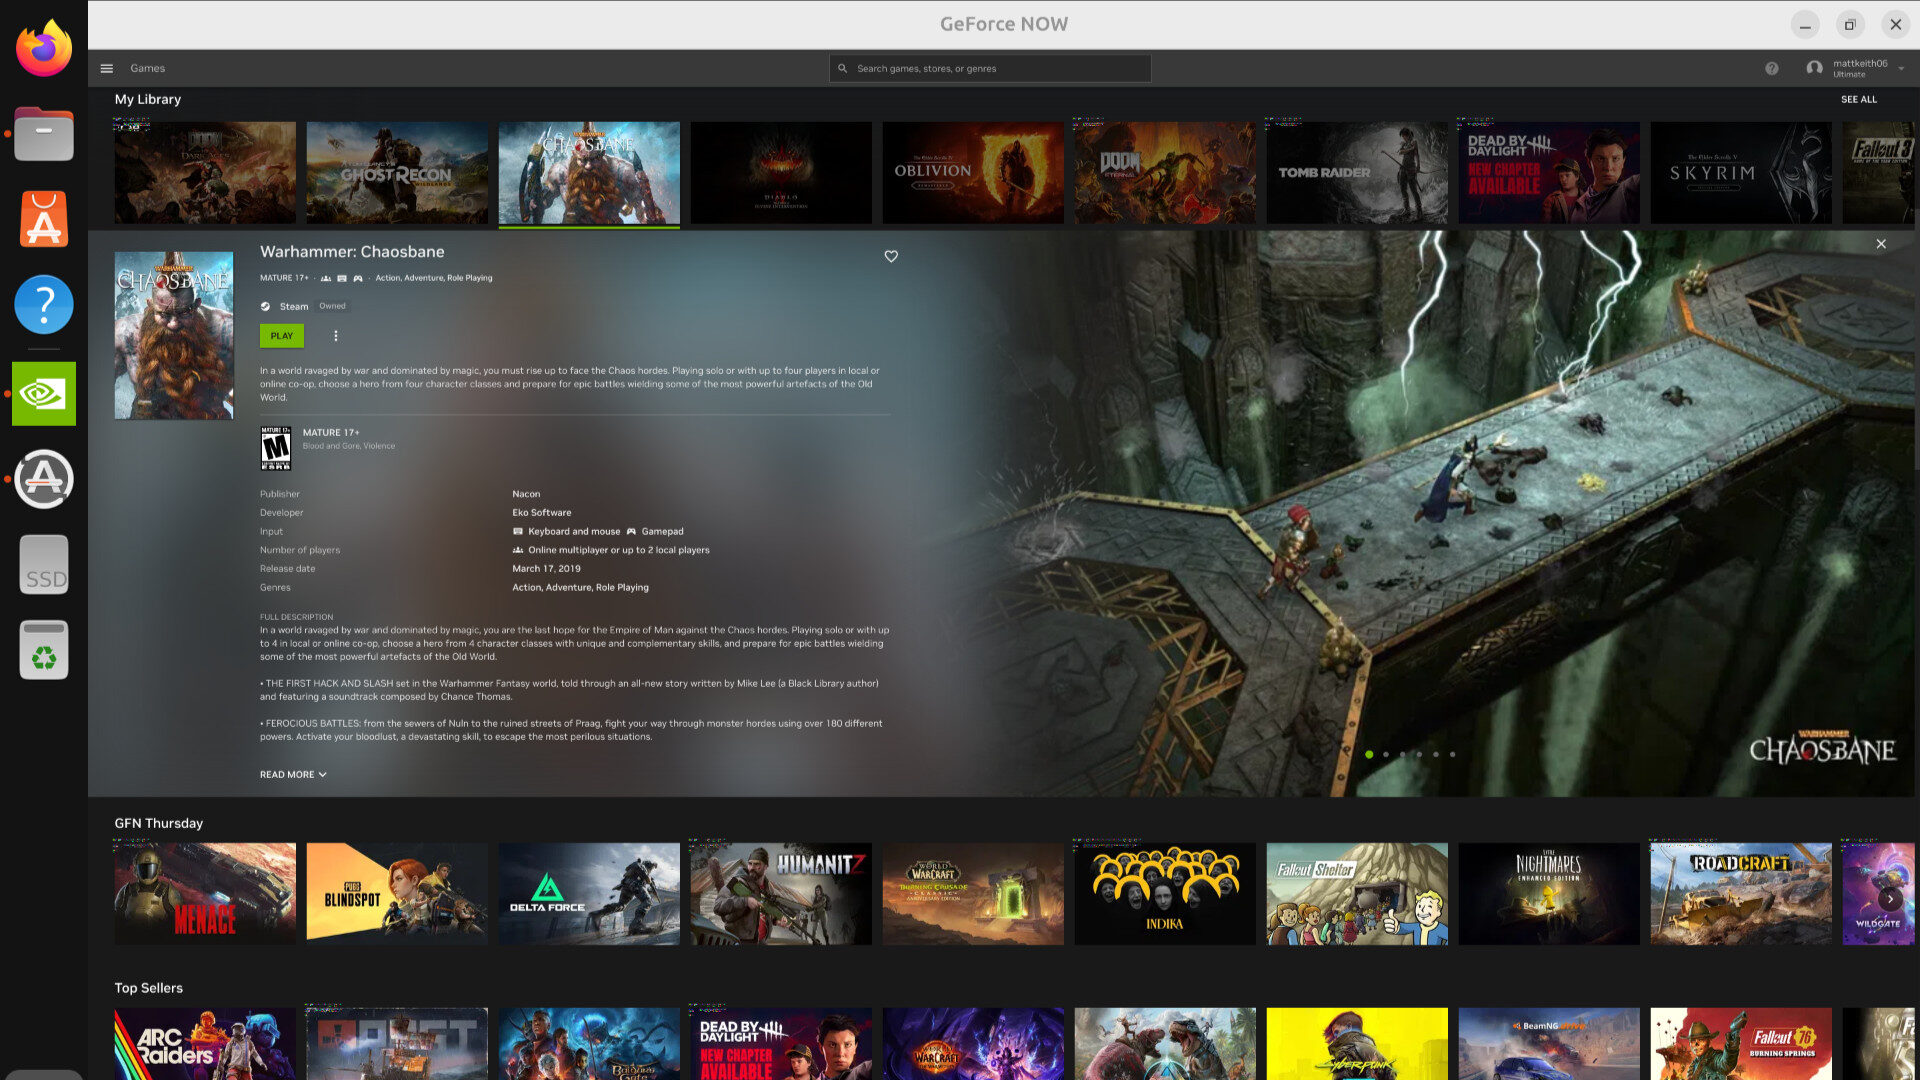Open the hamburger navigation menu
Screen dimensions: 1920x1080
pyautogui.click(x=106, y=67)
